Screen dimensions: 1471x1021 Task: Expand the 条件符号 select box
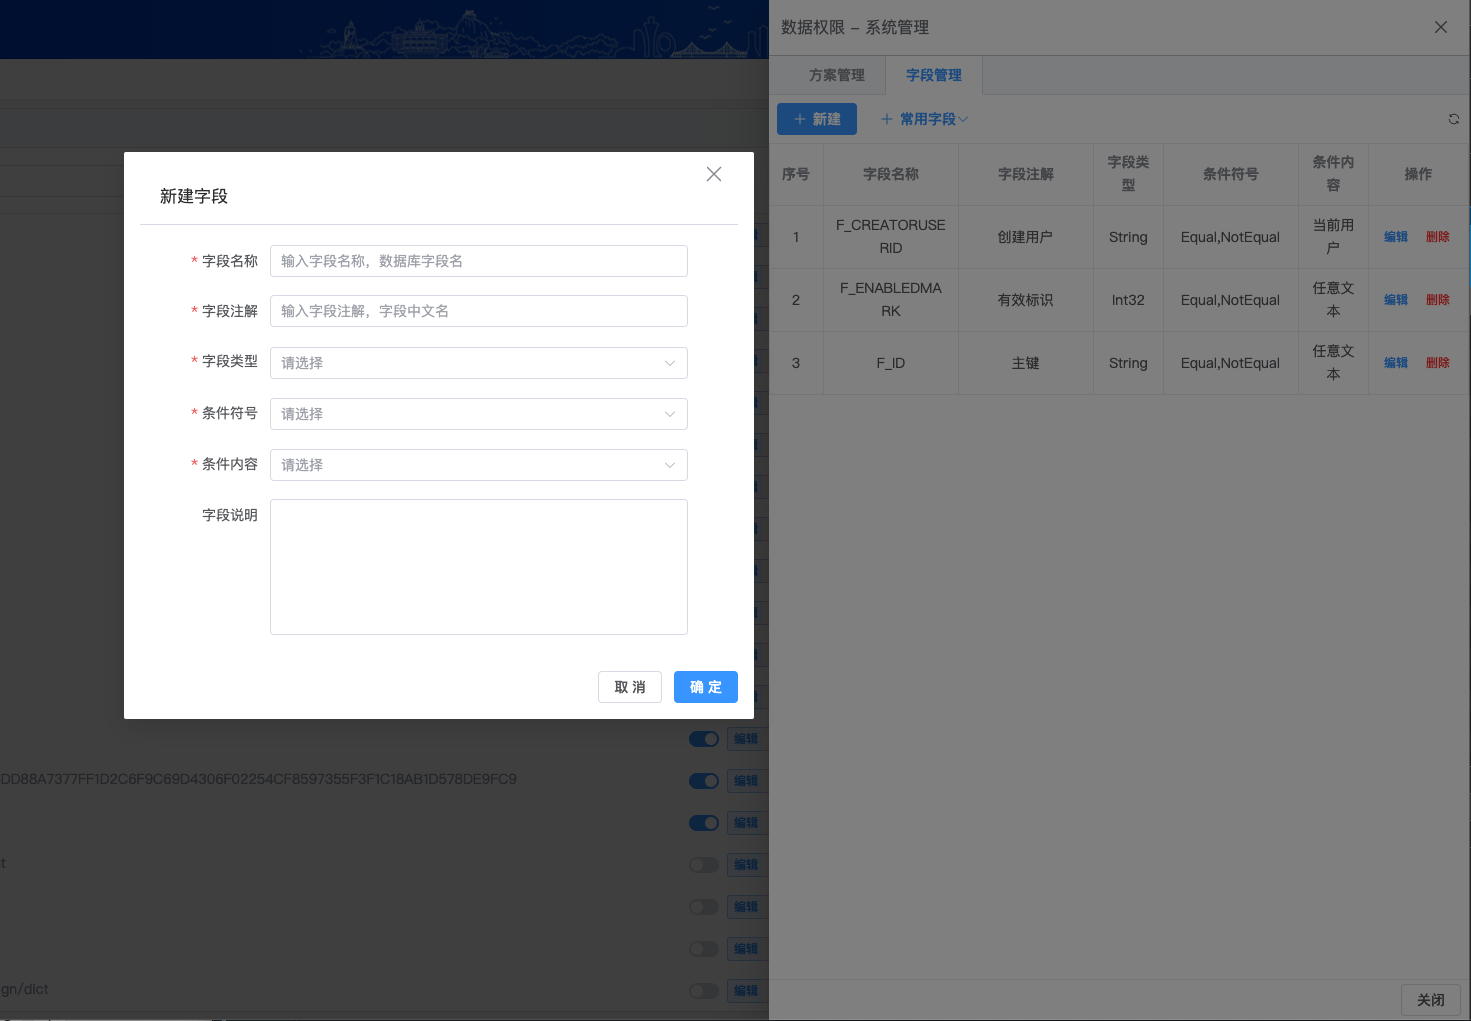coord(478,414)
